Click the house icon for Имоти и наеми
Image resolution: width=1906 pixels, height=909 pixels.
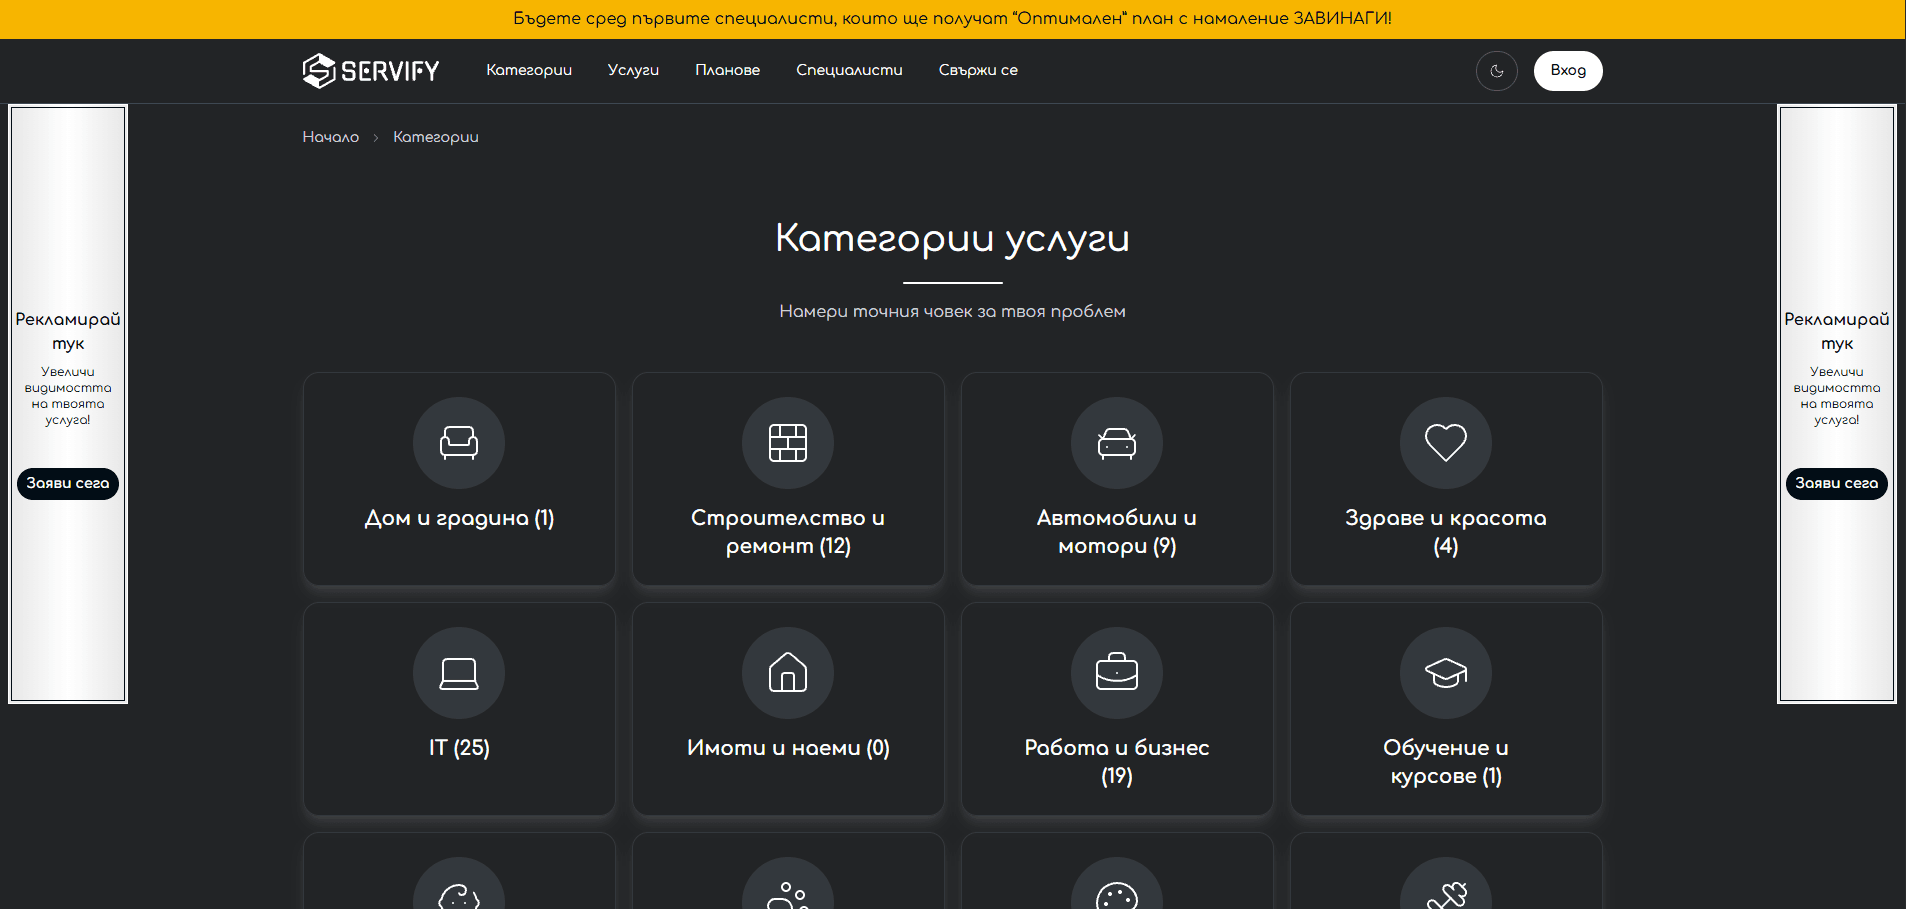pos(788,673)
